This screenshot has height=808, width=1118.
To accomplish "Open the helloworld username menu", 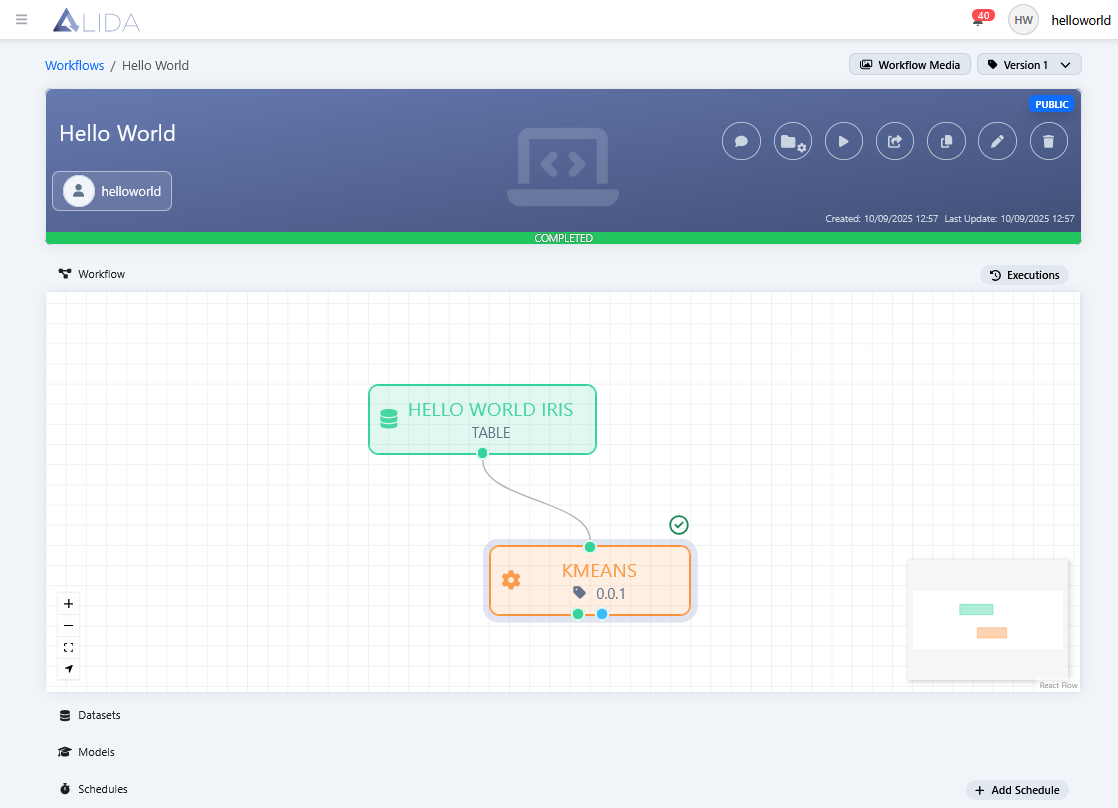I will [x=1080, y=21].
